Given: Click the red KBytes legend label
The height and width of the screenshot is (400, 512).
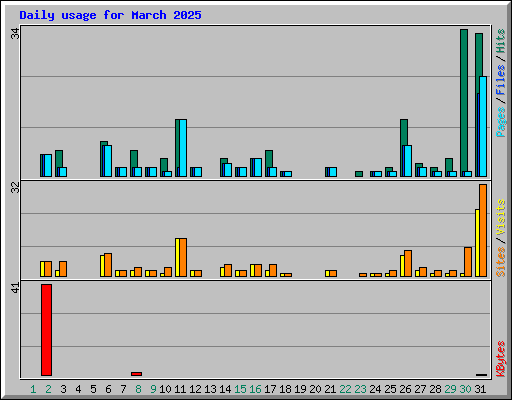Looking at the screenshot, I should pyautogui.click(x=500, y=359).
